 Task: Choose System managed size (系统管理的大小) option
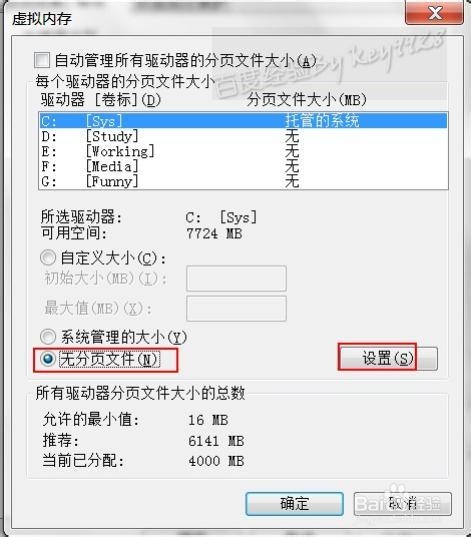pos(48,337)
